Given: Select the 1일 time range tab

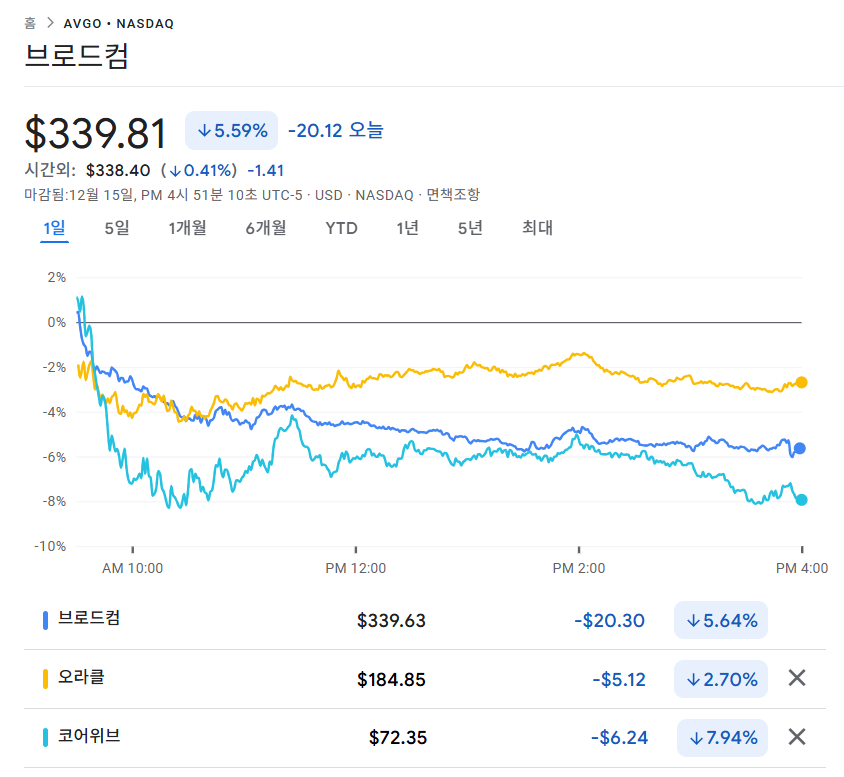Looking at the screenshot, I should click(54, 228).
